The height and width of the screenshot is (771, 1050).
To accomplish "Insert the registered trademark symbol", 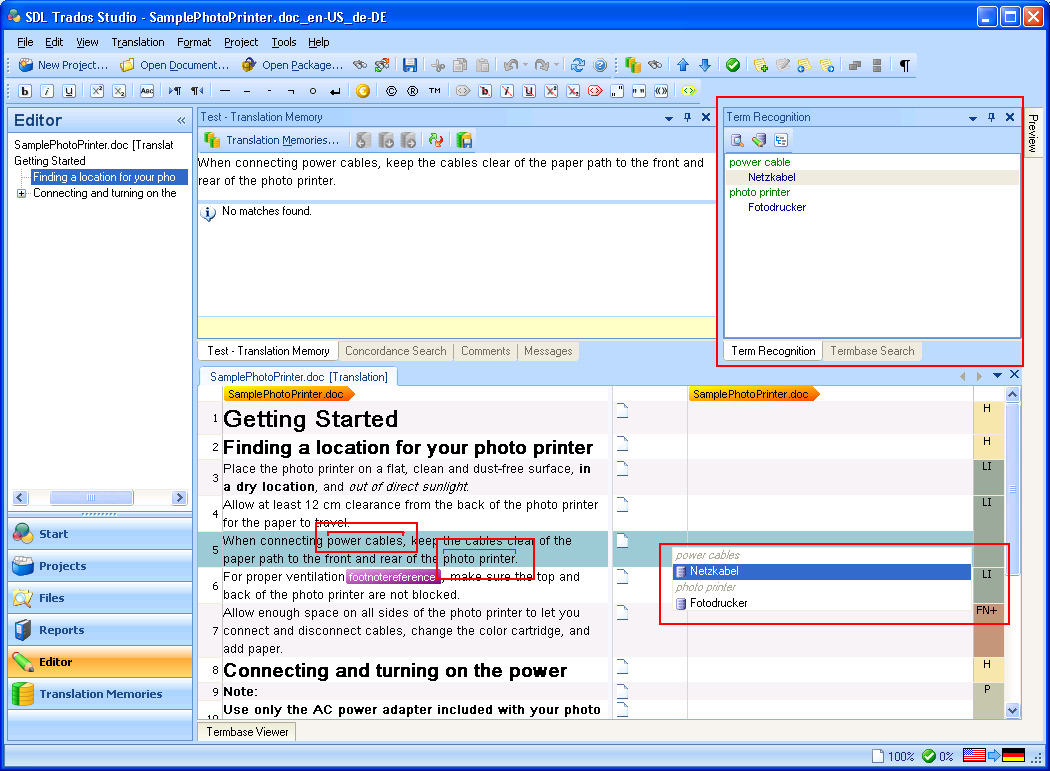I will 412,91.
